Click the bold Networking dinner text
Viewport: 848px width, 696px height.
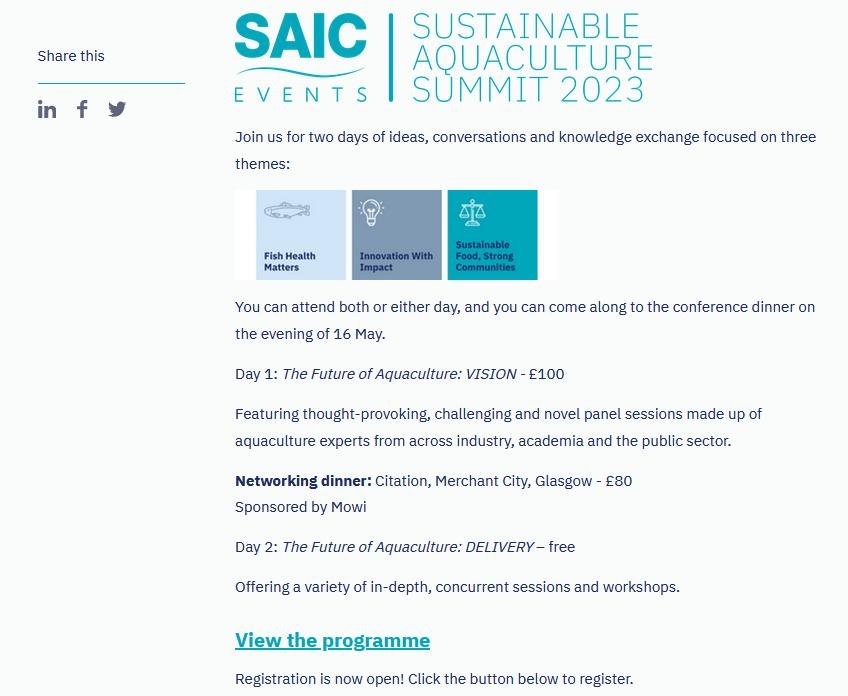point(303,481)
